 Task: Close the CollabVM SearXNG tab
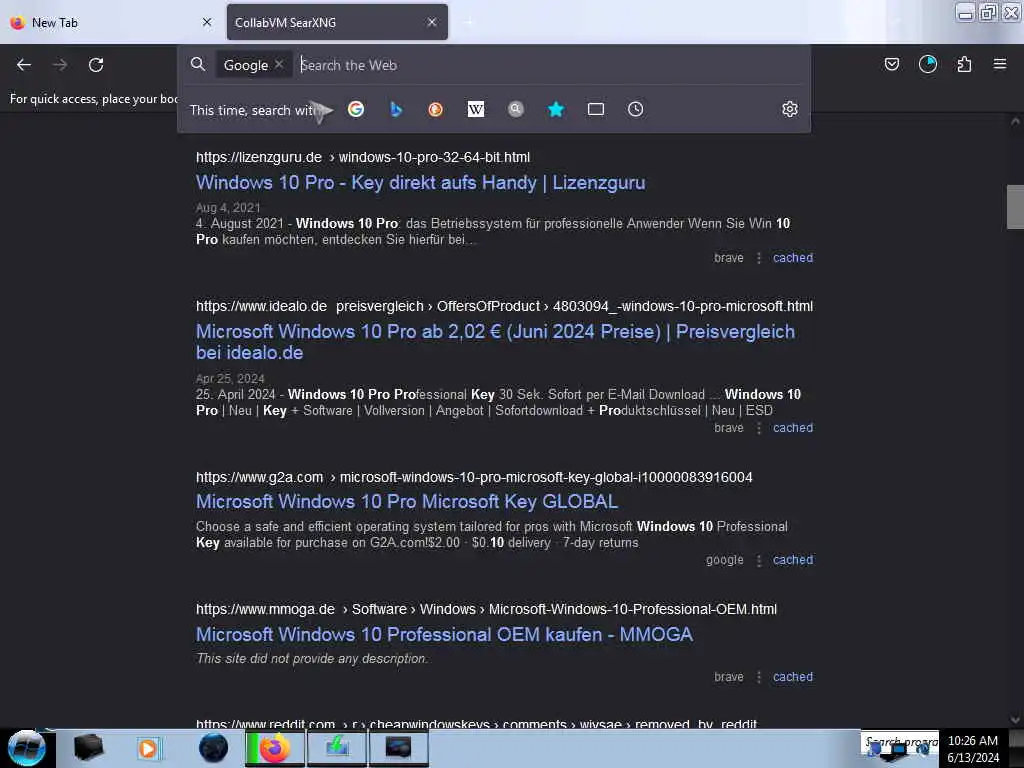(432, 22)
